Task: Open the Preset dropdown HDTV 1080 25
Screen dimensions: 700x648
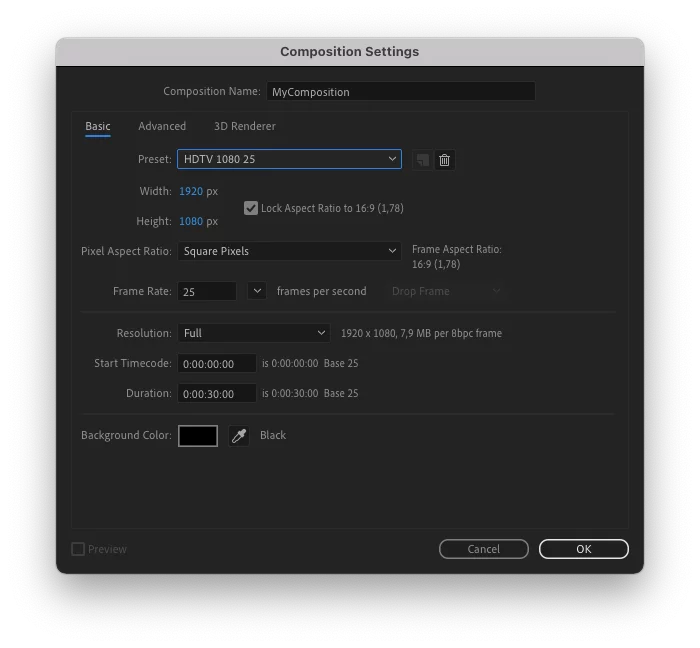Action: [289, 159]
